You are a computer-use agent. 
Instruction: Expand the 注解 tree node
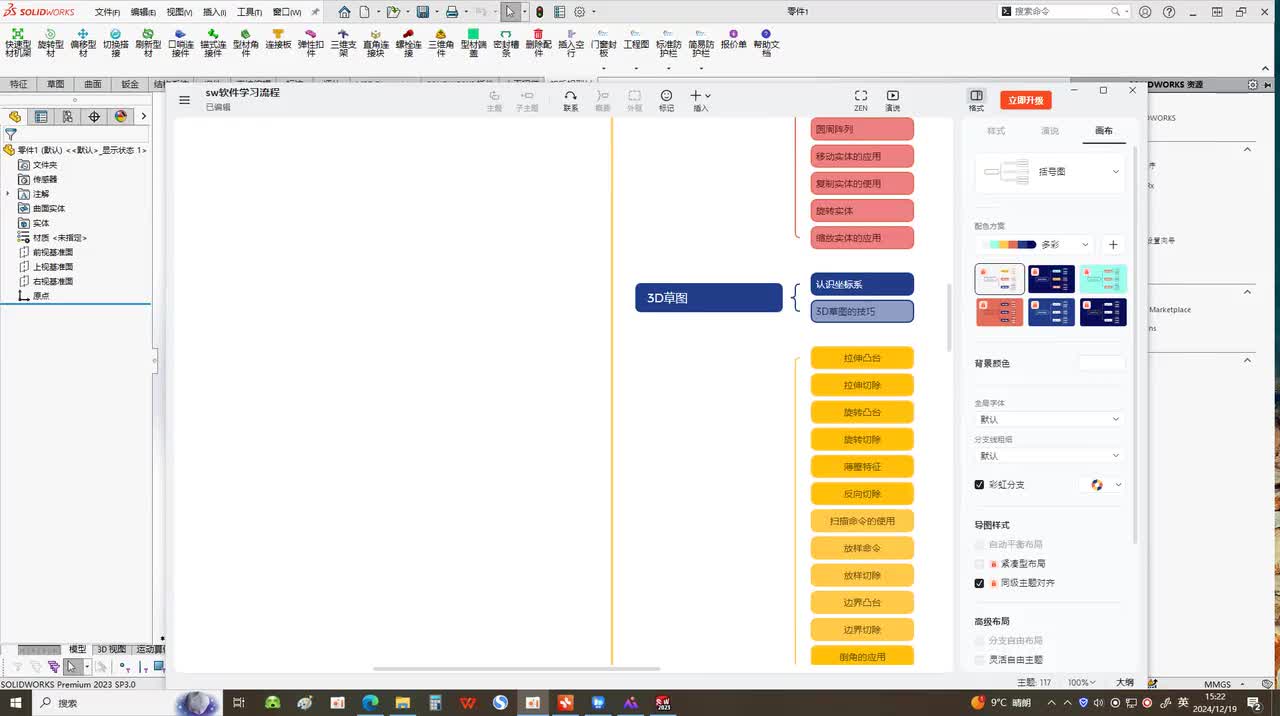pyautogui.click(x=8, y=194)
